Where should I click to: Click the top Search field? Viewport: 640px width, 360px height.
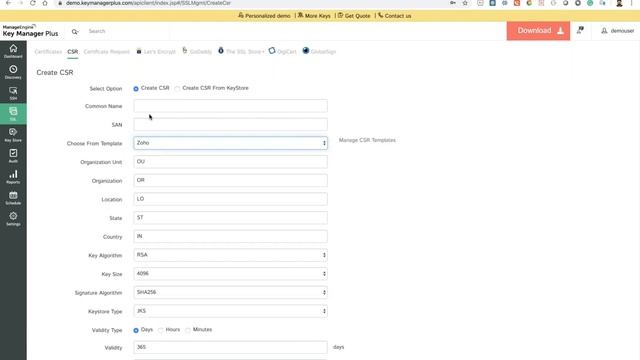pos(127,31)
